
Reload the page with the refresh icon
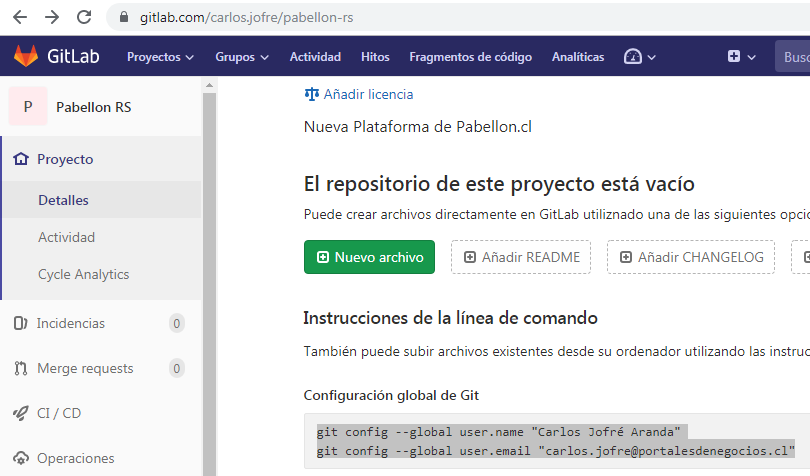(84, 17)
